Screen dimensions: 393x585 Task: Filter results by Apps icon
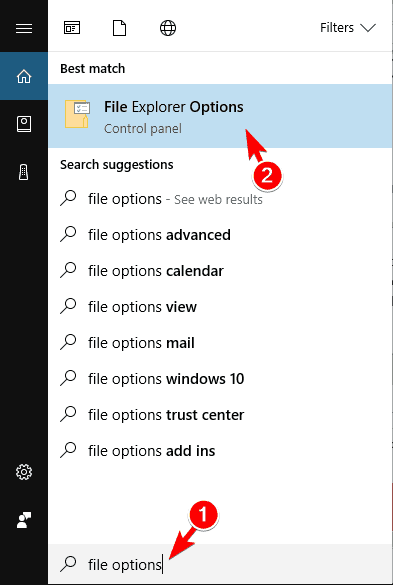pos(72,28)
